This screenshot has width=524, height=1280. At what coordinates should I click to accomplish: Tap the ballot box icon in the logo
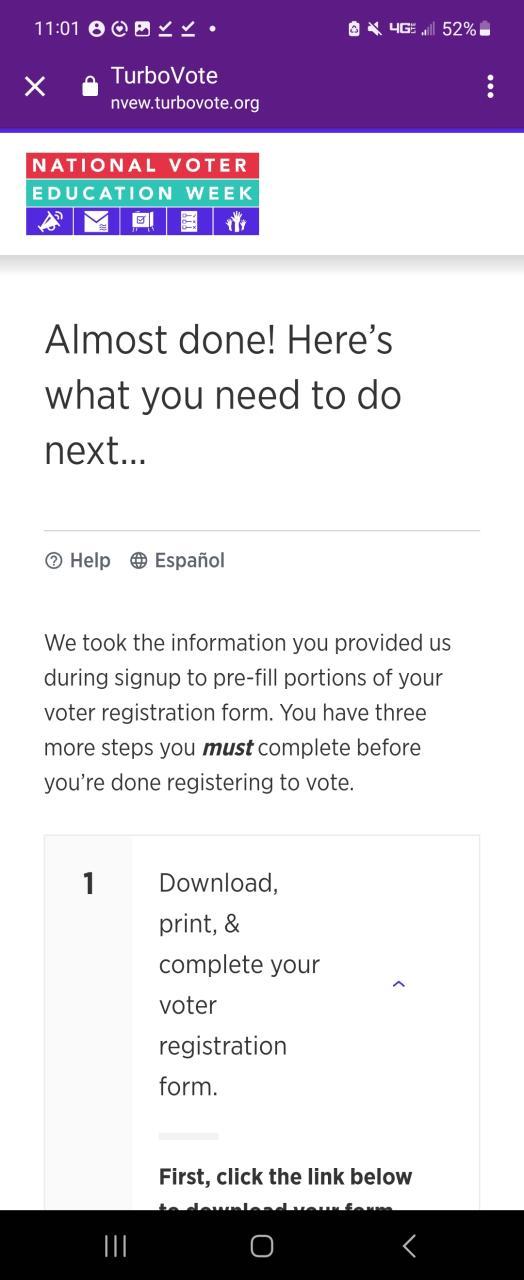[143, 221]
